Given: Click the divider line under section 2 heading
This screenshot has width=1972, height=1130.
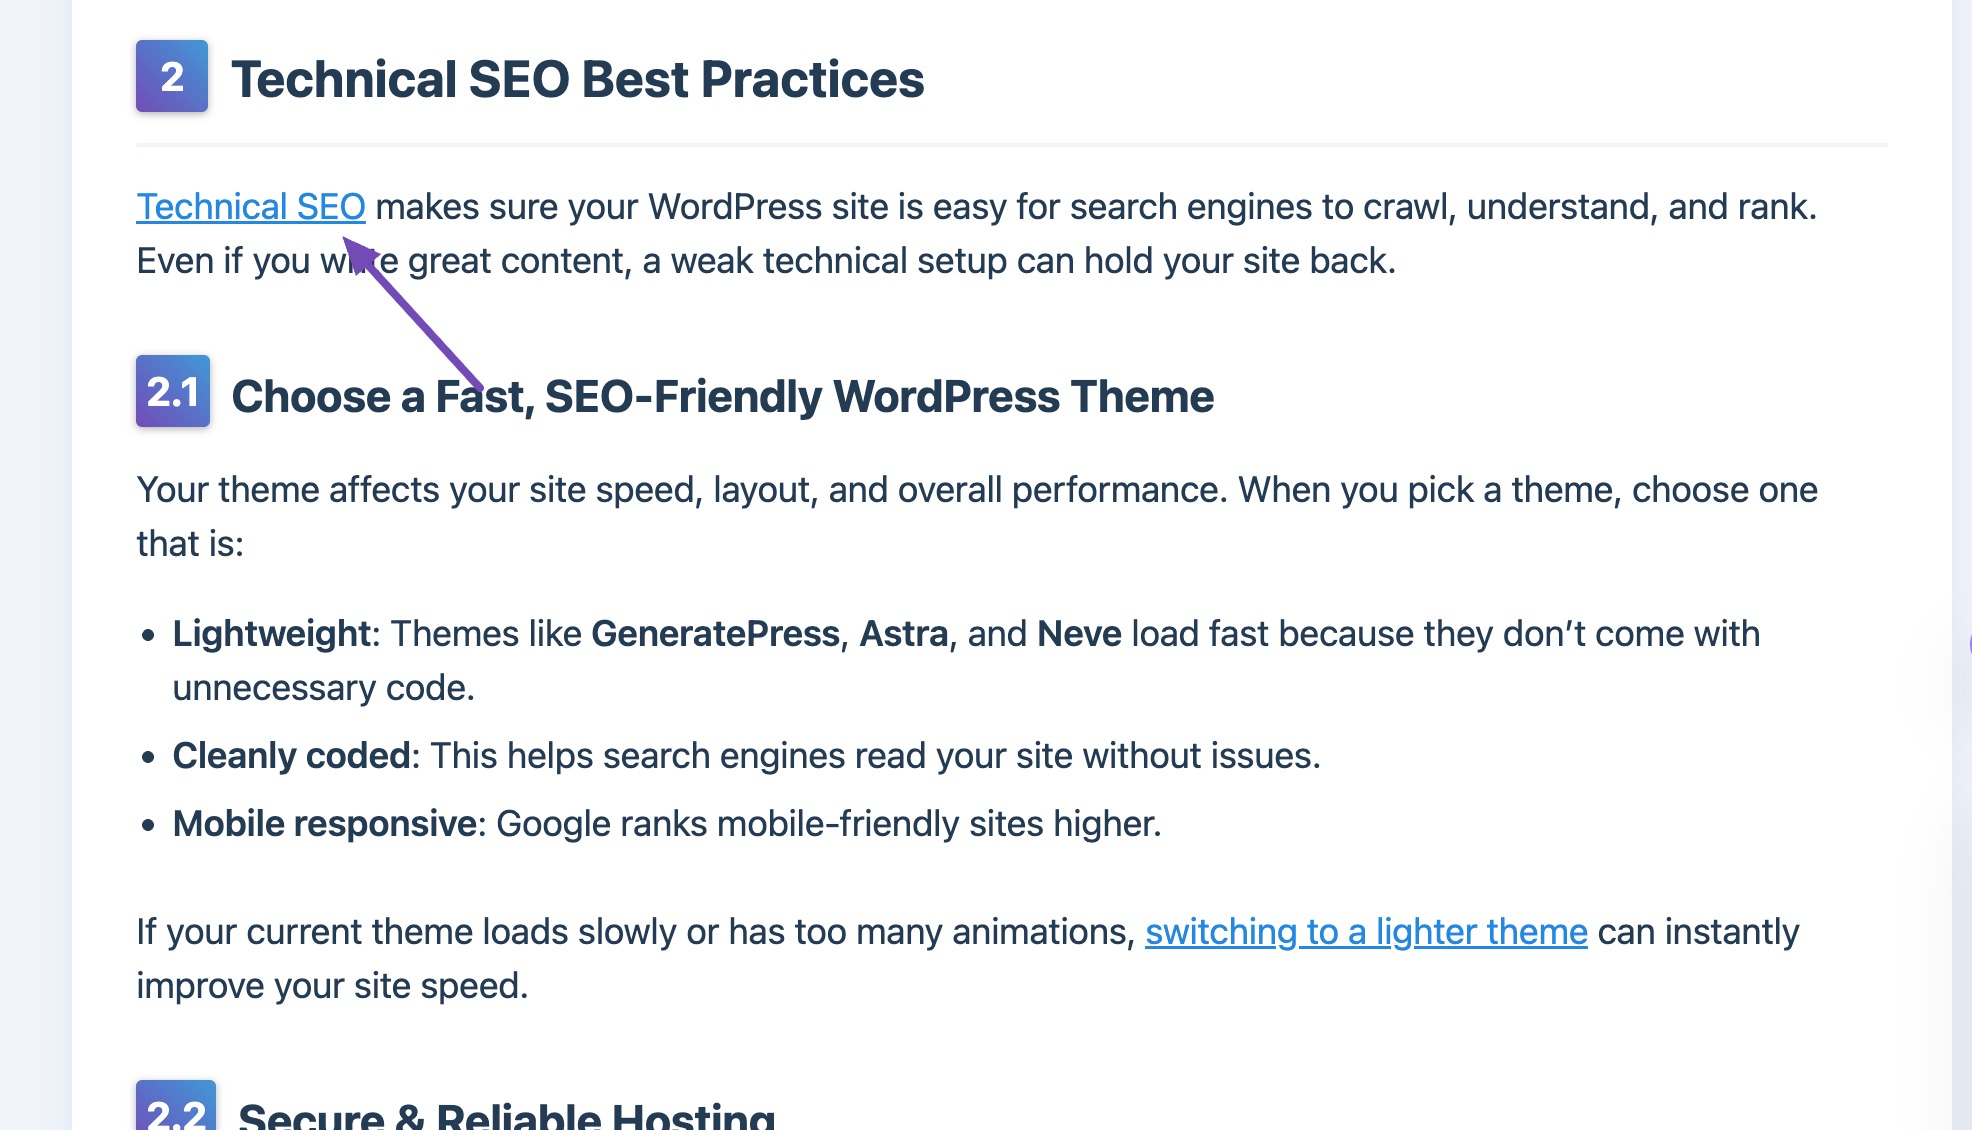Looking at the screenshot, I should (x=1011, y=145).
